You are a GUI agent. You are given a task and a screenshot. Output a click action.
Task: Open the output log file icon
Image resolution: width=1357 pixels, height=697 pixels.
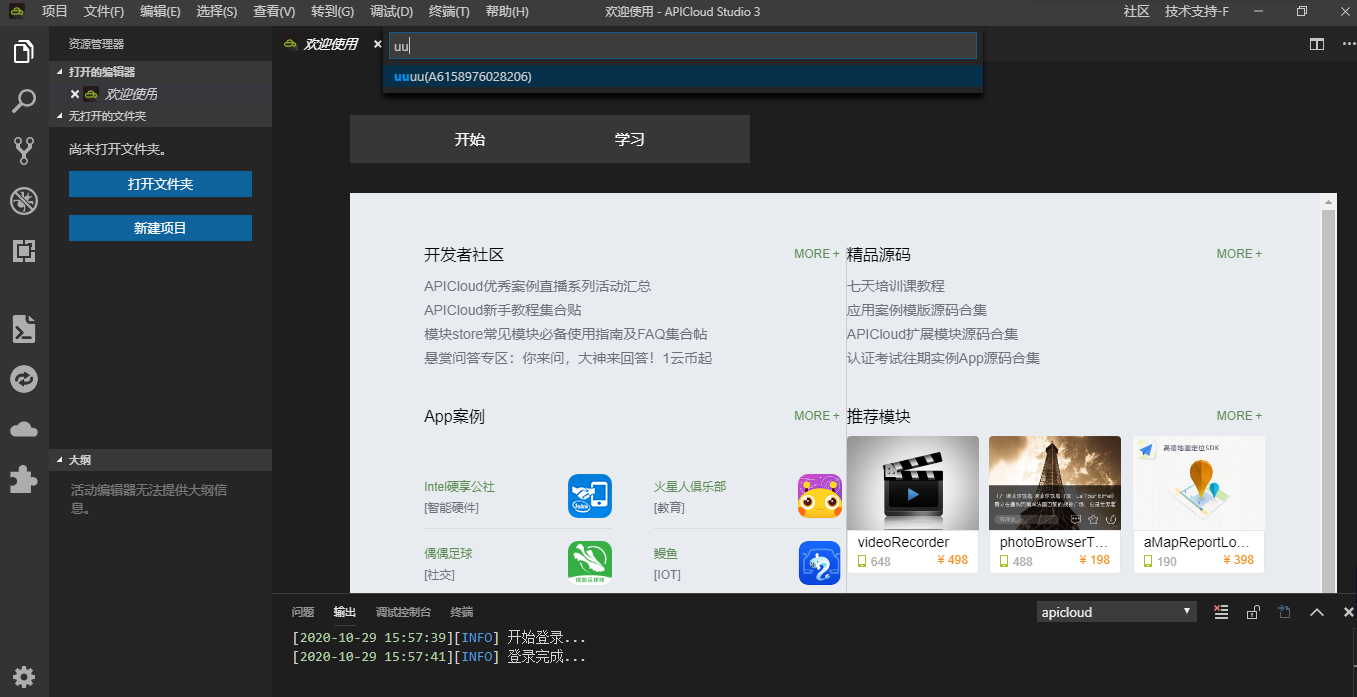[1285, 612]
